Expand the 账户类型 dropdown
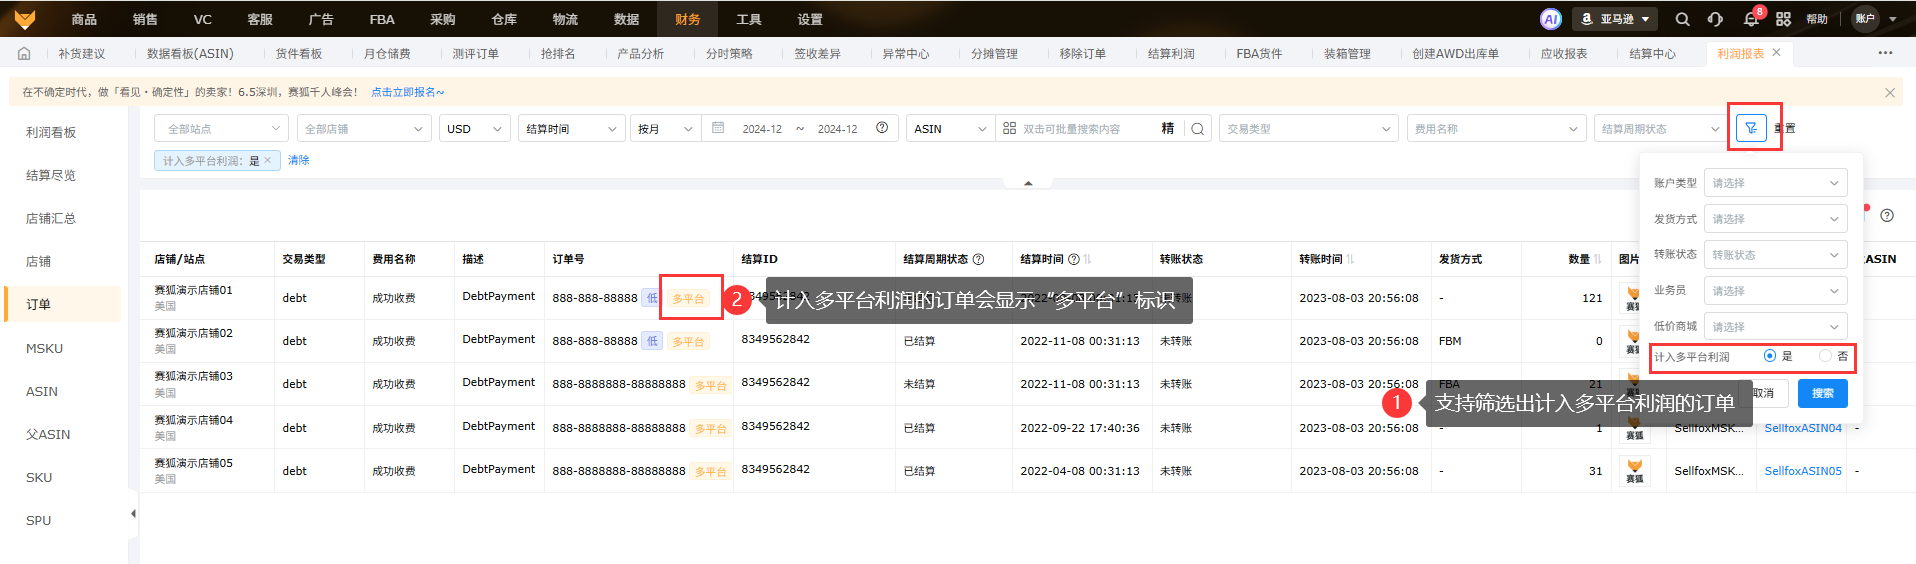The height and width of the screenshot is (564, 1916). (1774, 183)
